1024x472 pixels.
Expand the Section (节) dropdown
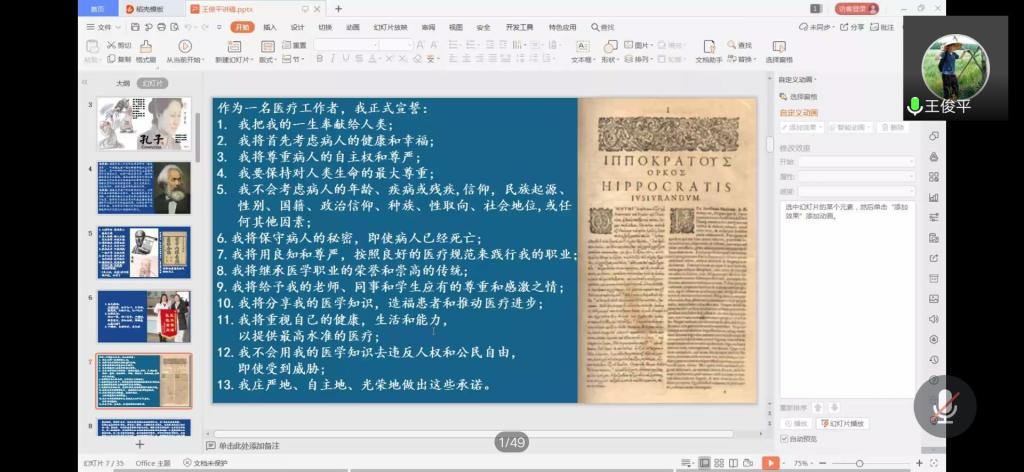pyautogui.click(x=294, y=59)
